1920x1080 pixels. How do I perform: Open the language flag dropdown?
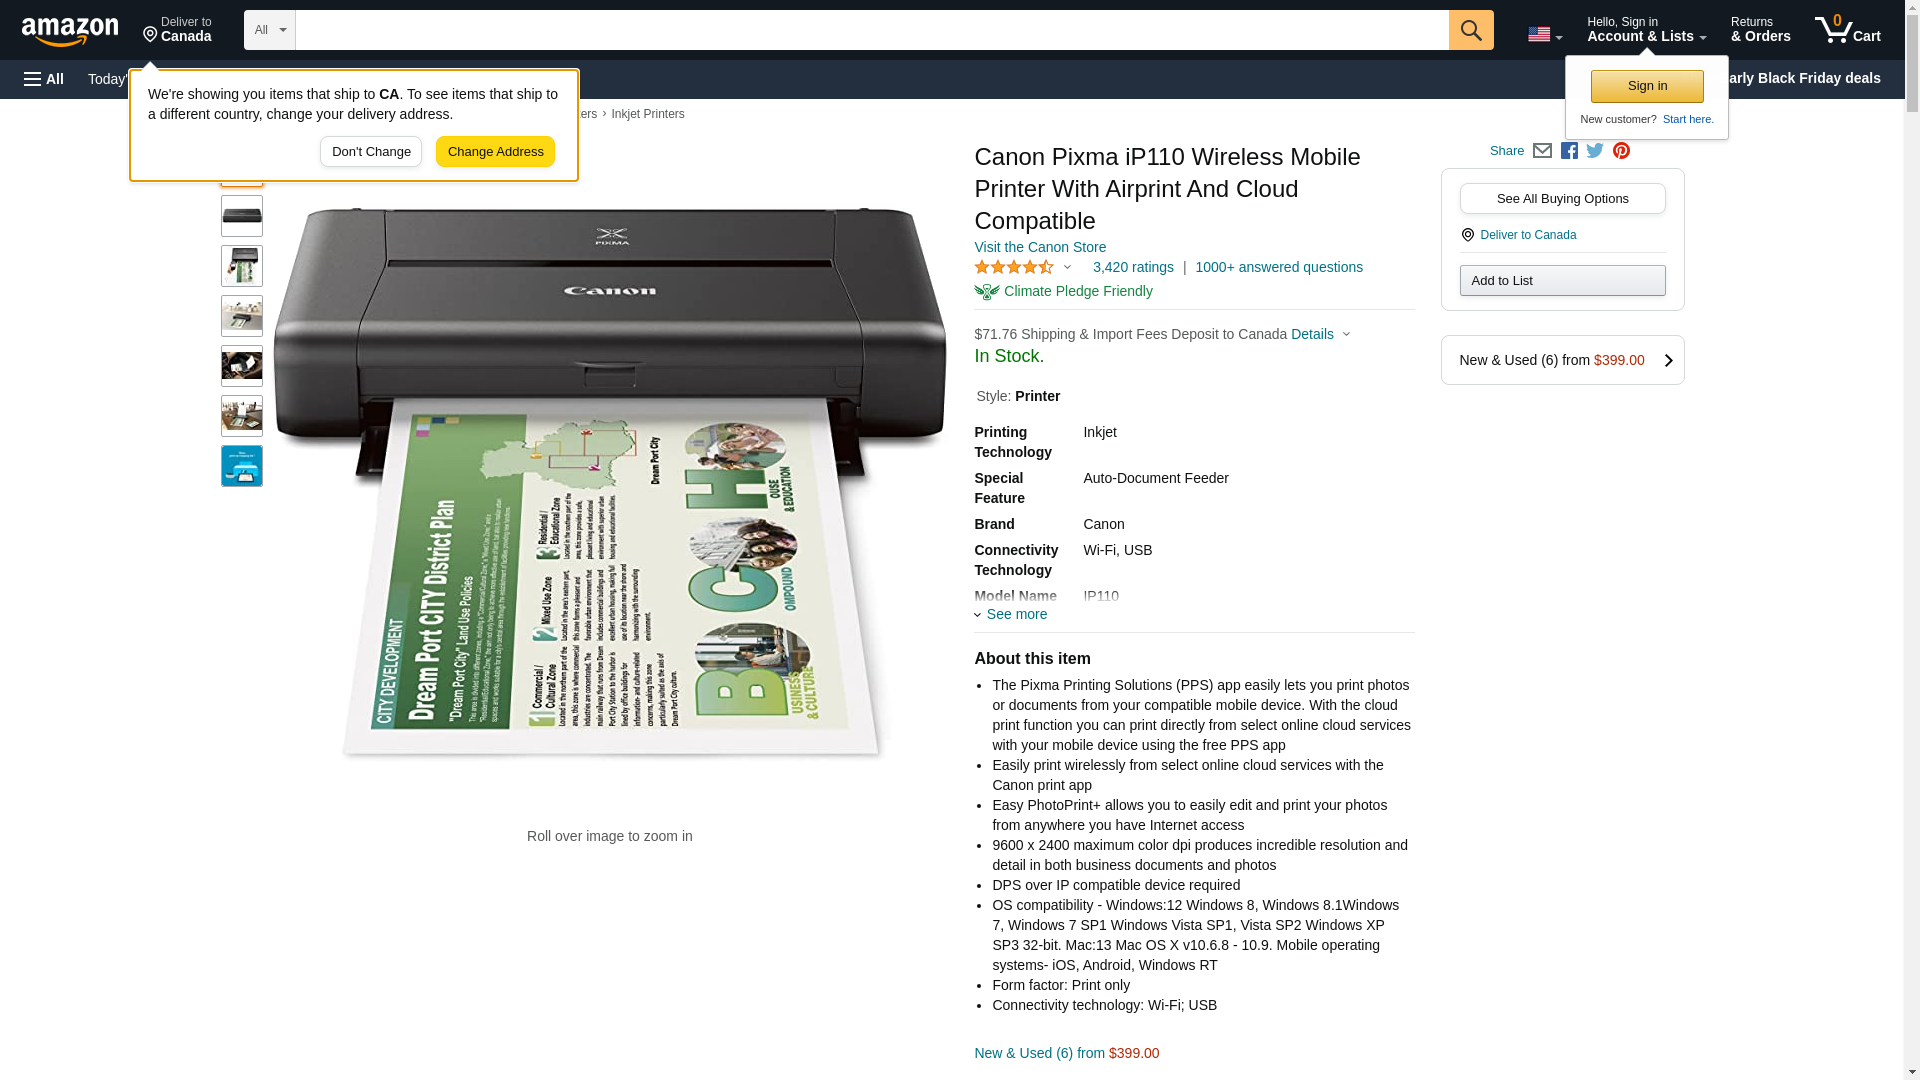(1545, 35)
